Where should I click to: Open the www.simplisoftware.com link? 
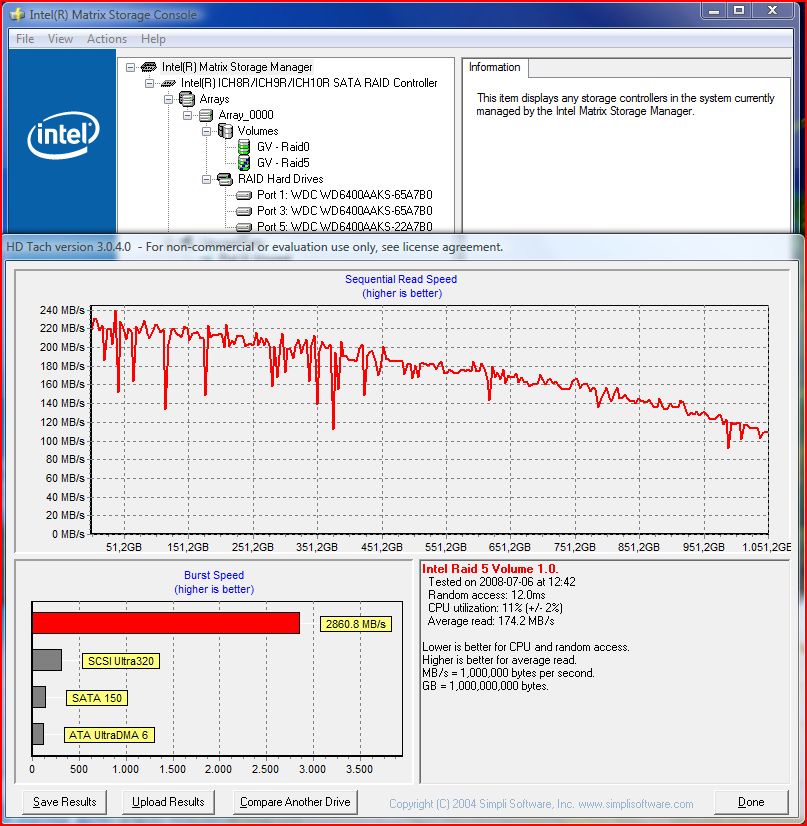636,804
